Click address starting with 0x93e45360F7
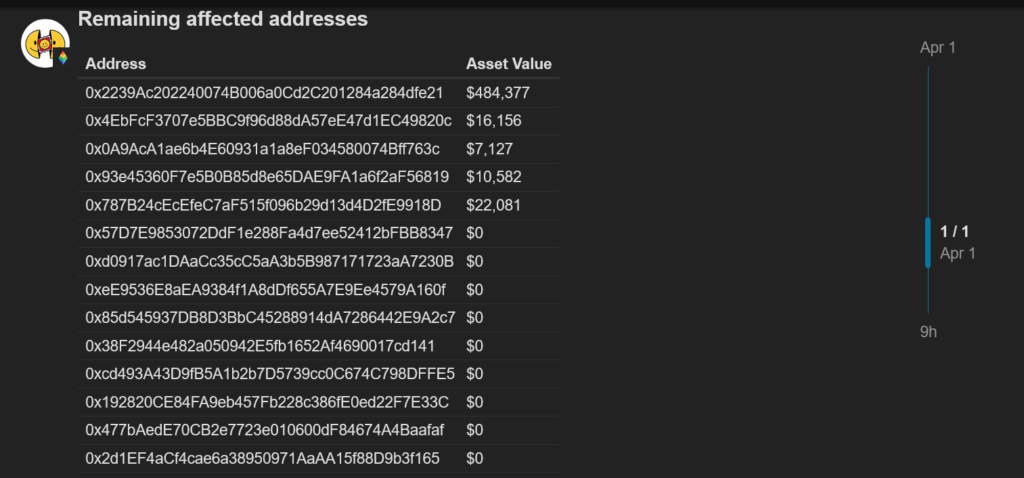This screenshot has width=1024, height=478. click(266, 177)
